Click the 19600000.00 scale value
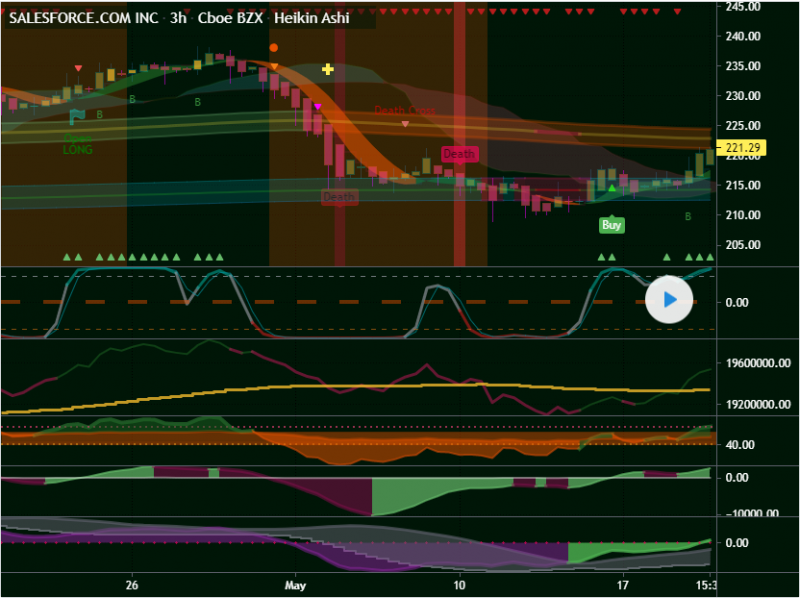The height and width of the screenshot is (598, 800). [x=756, y=365]
